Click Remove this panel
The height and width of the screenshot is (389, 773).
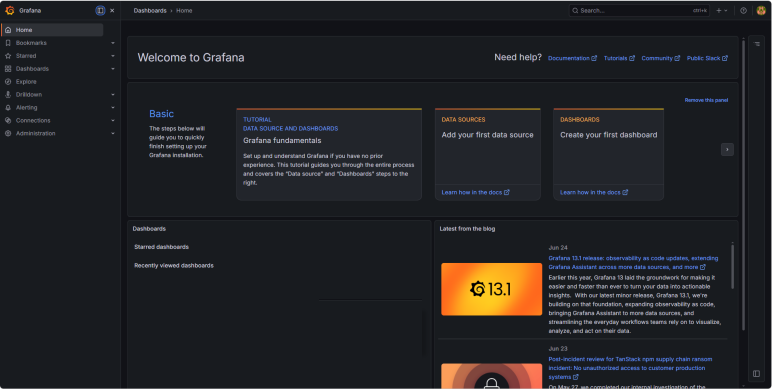tap(706, 100)
